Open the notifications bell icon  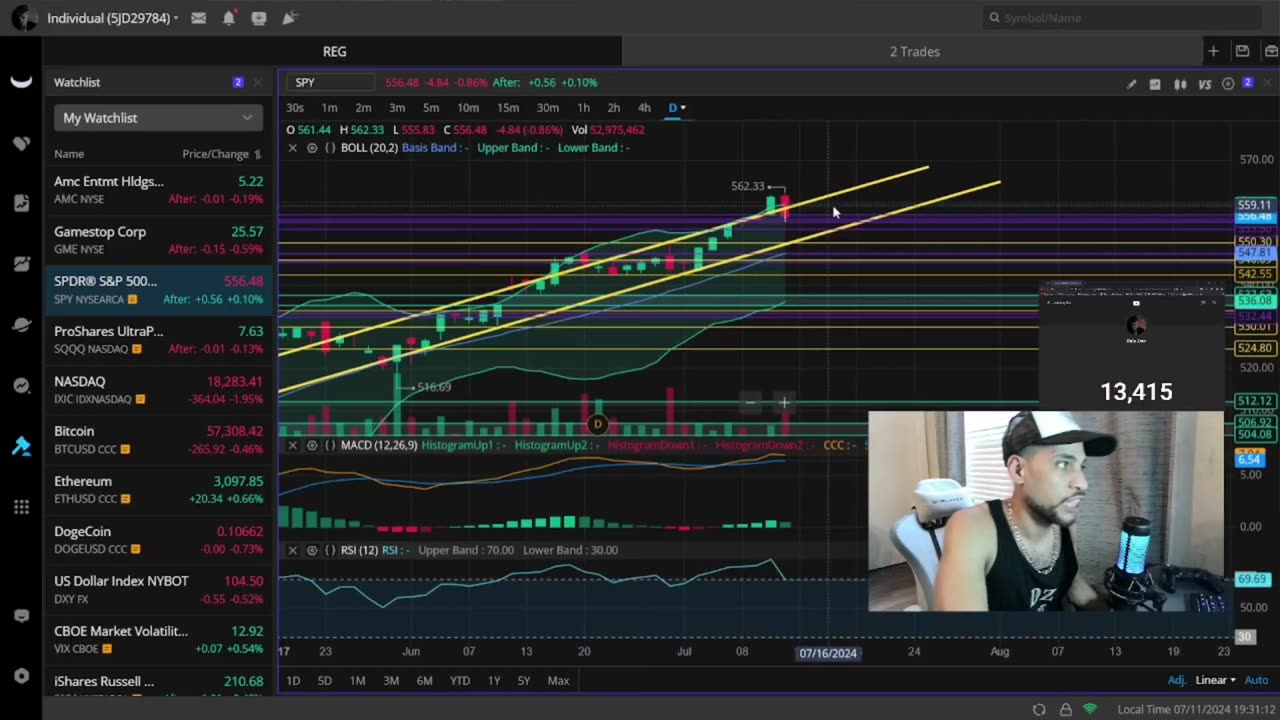(228, 18)
